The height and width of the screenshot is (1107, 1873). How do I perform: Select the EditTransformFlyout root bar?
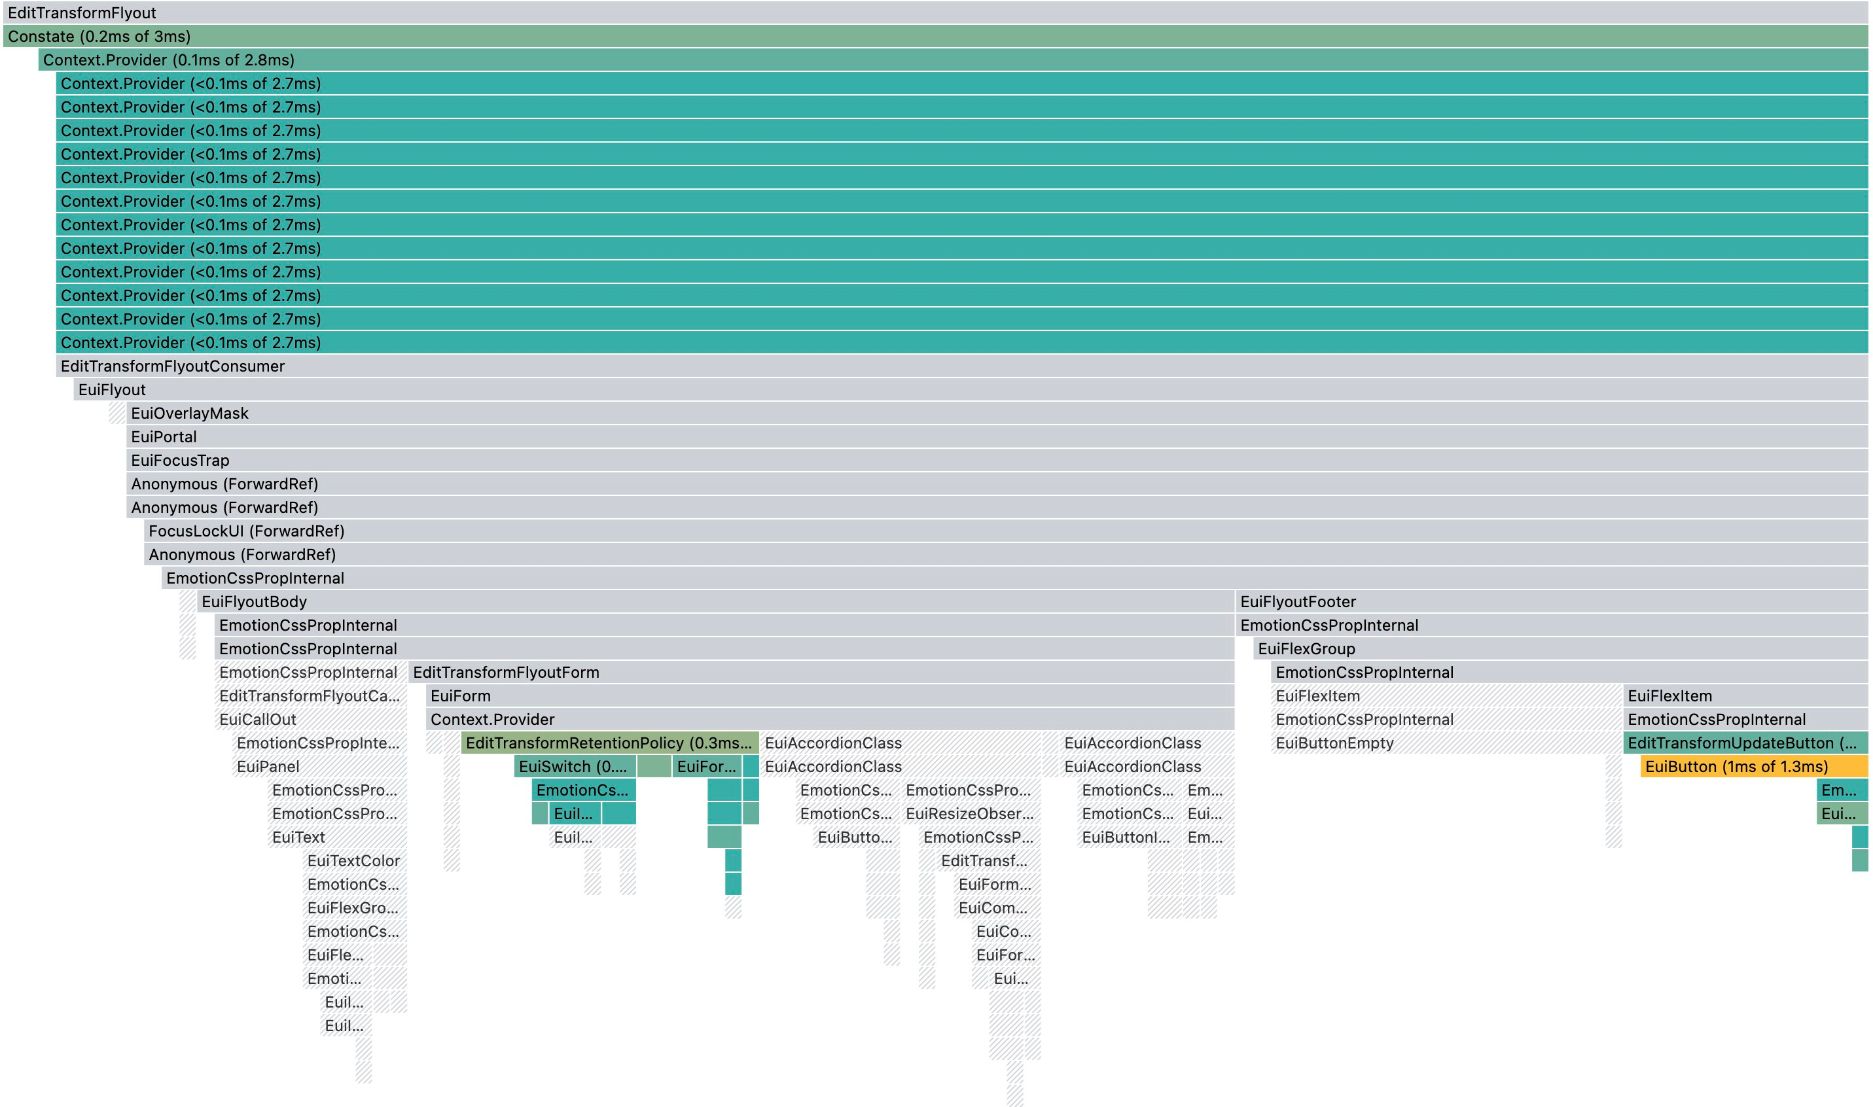pyautogui.click(x=935, y=13)
